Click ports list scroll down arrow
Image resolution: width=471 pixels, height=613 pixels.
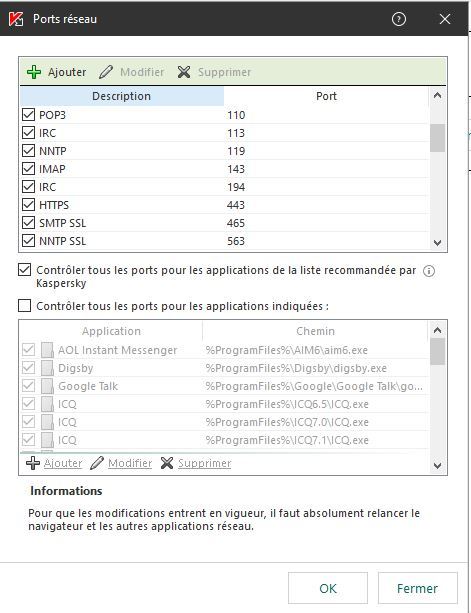[437, 243]
